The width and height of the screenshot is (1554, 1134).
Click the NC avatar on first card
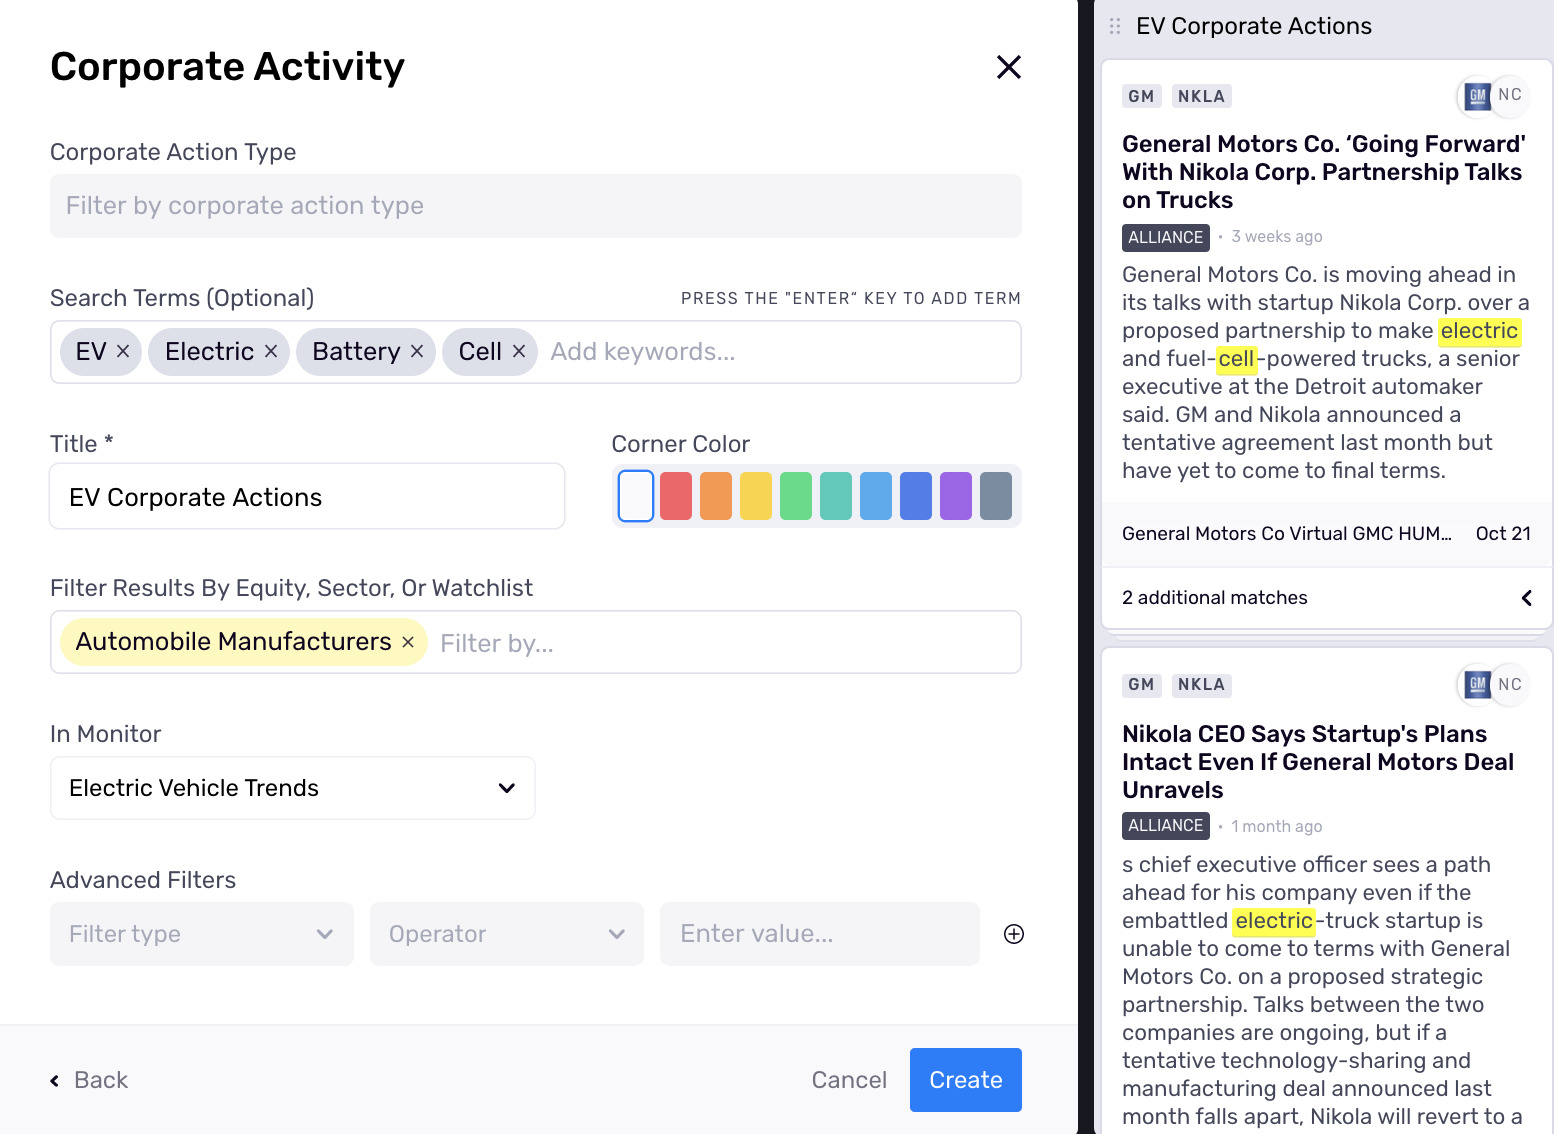1510,95
